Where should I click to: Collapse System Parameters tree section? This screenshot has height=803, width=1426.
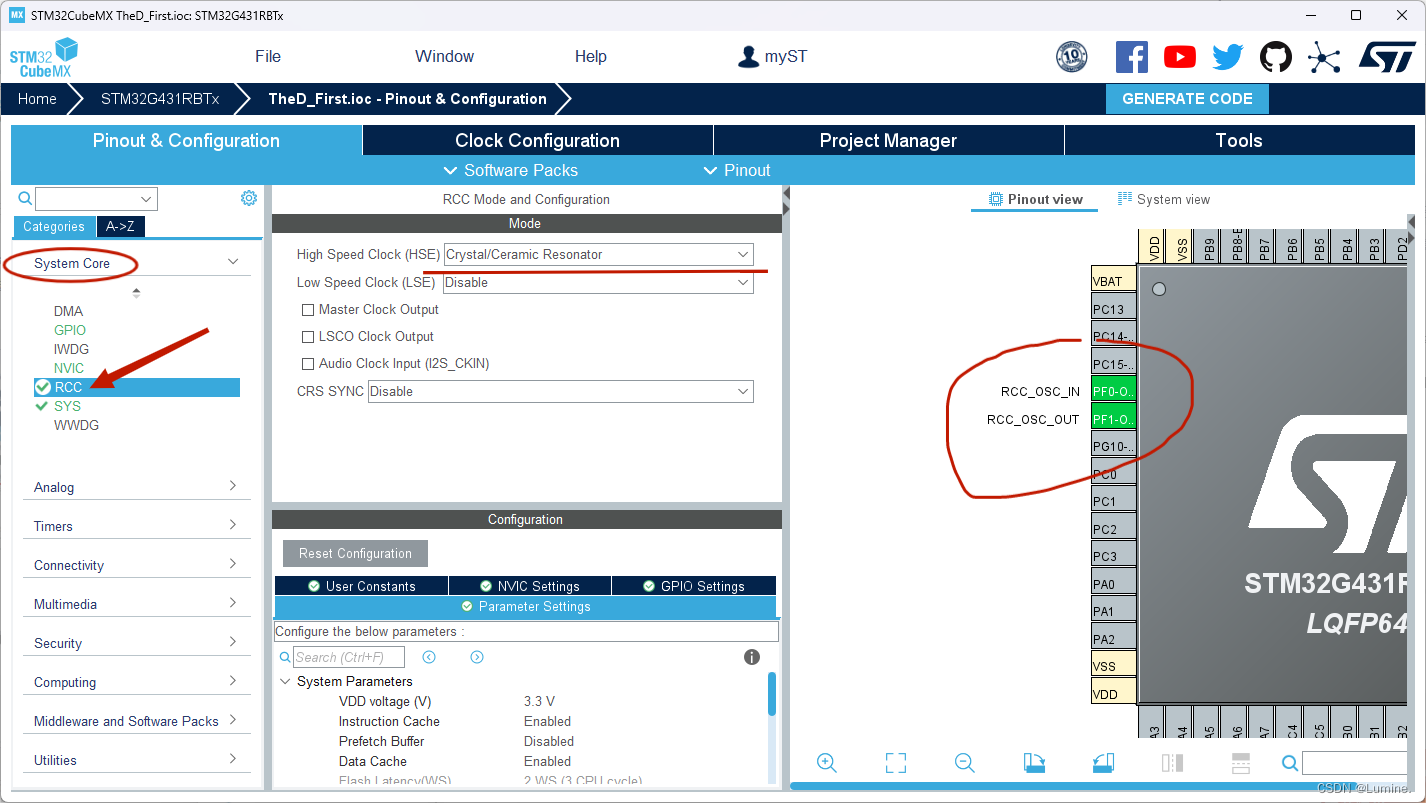pyautogui.click(x=285, y=682)
